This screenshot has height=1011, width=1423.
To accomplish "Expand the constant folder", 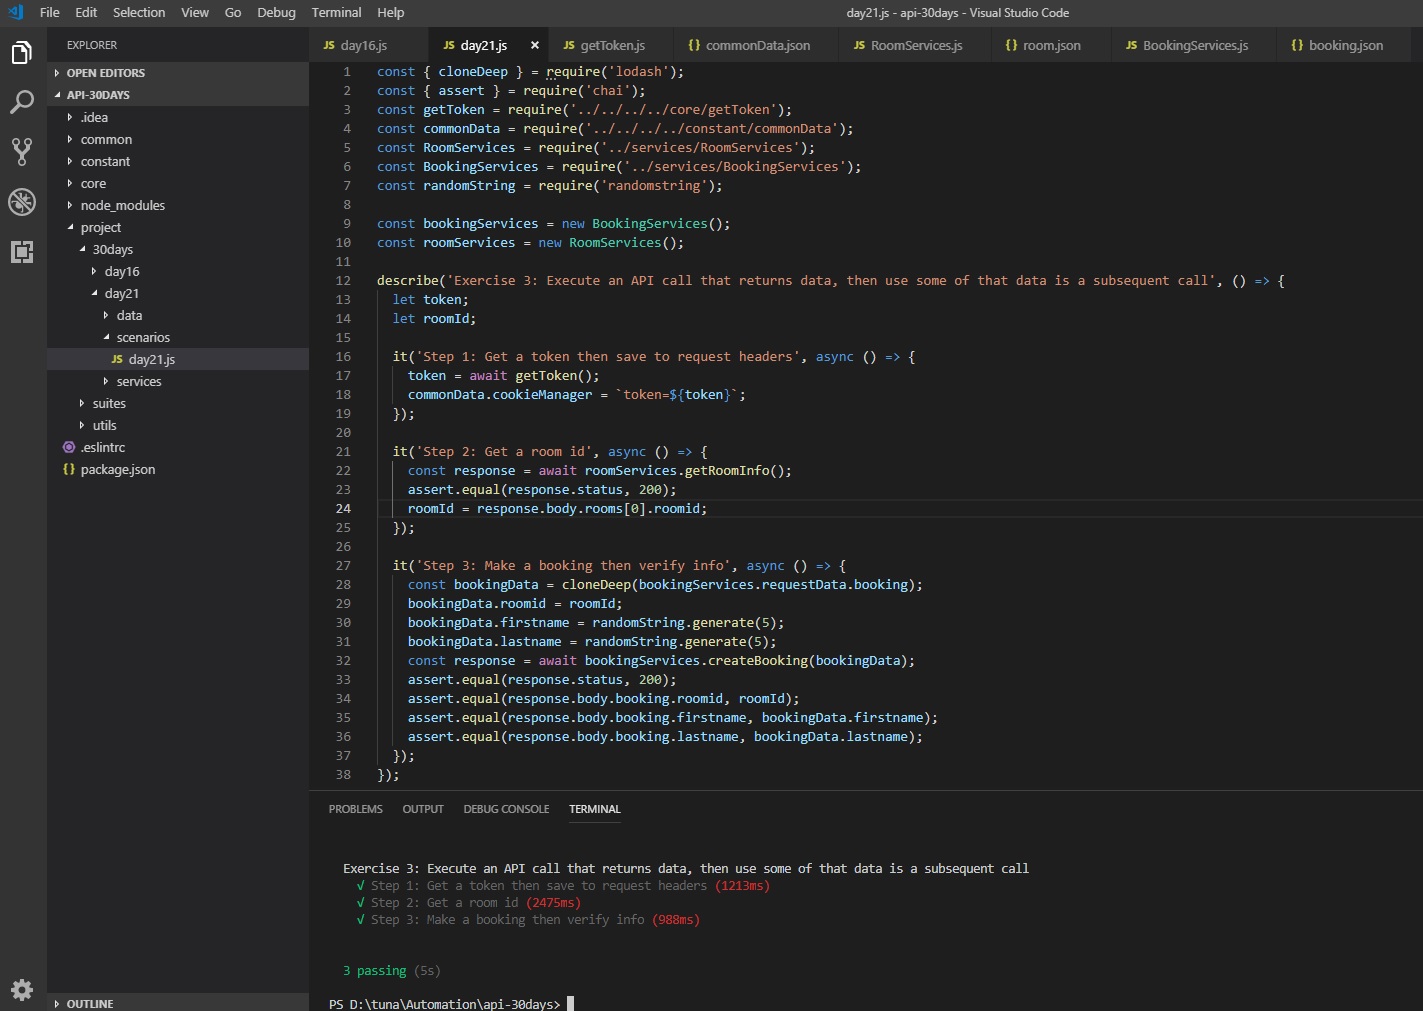I will coord(178,161).
